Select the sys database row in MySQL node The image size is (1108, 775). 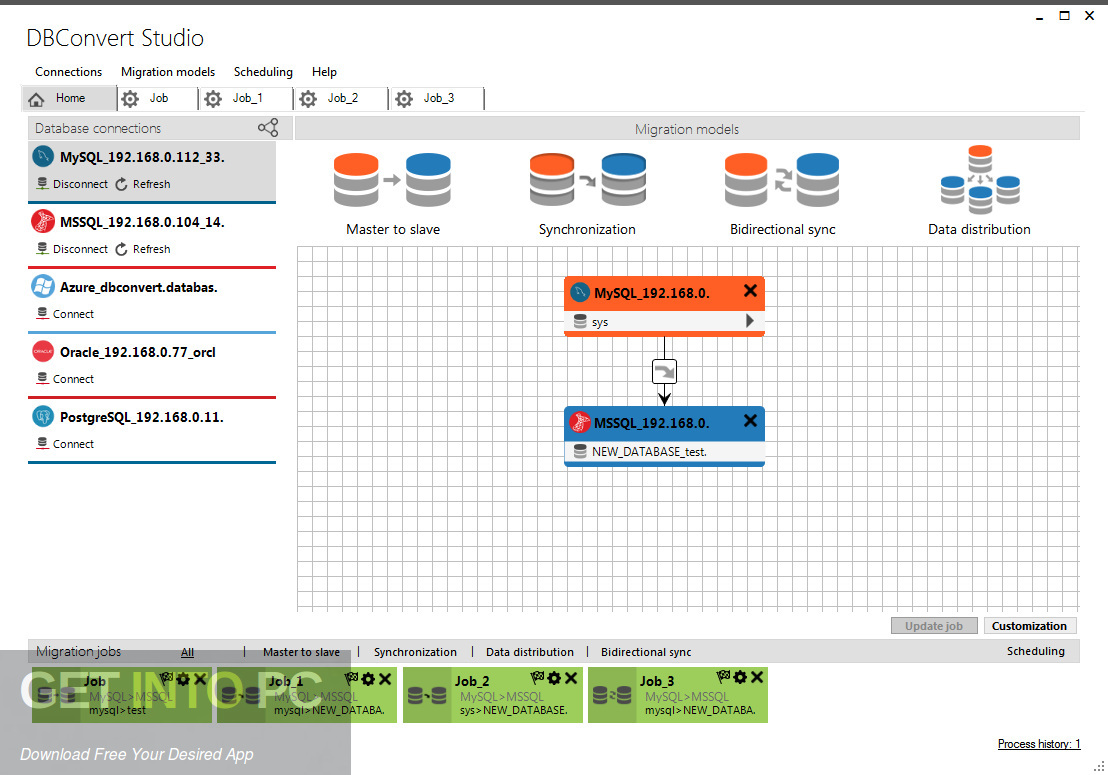(664, 321)
